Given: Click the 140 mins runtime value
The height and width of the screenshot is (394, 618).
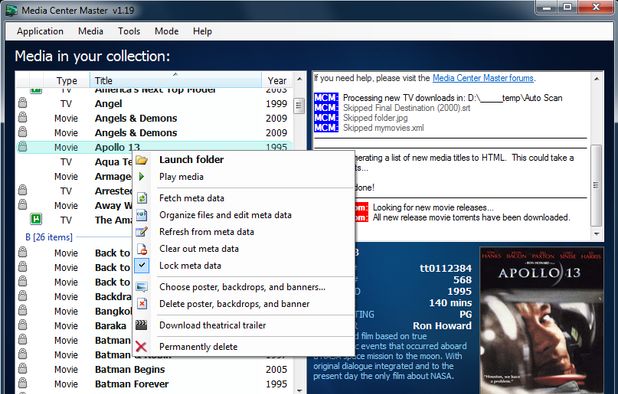Looking at the screenshot, I should 450,303.
